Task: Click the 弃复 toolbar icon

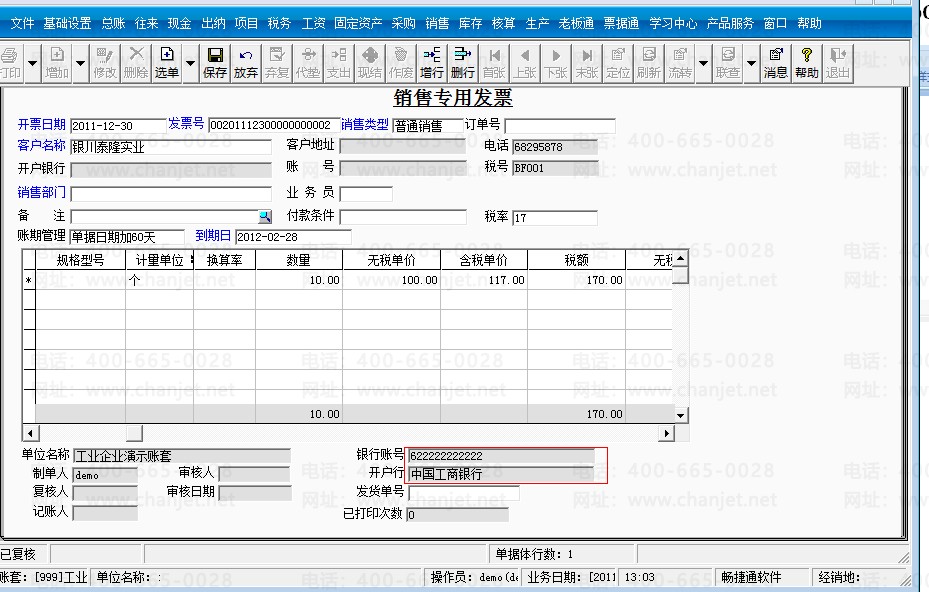Action: [x=276, y=63]
